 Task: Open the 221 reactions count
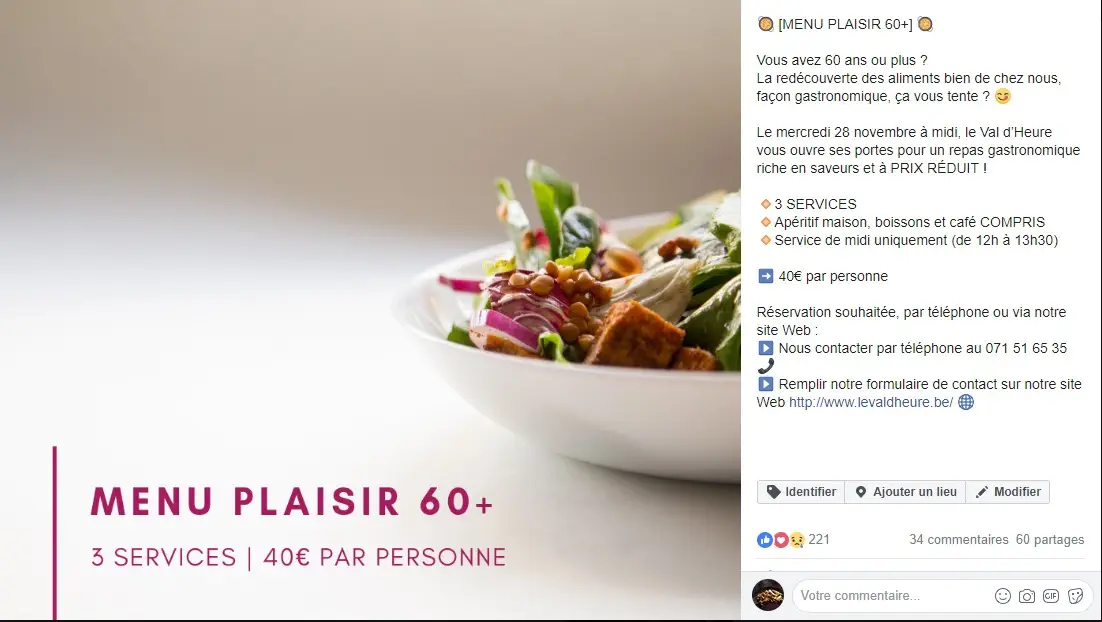pyautogui.click(x=819, y=540)
